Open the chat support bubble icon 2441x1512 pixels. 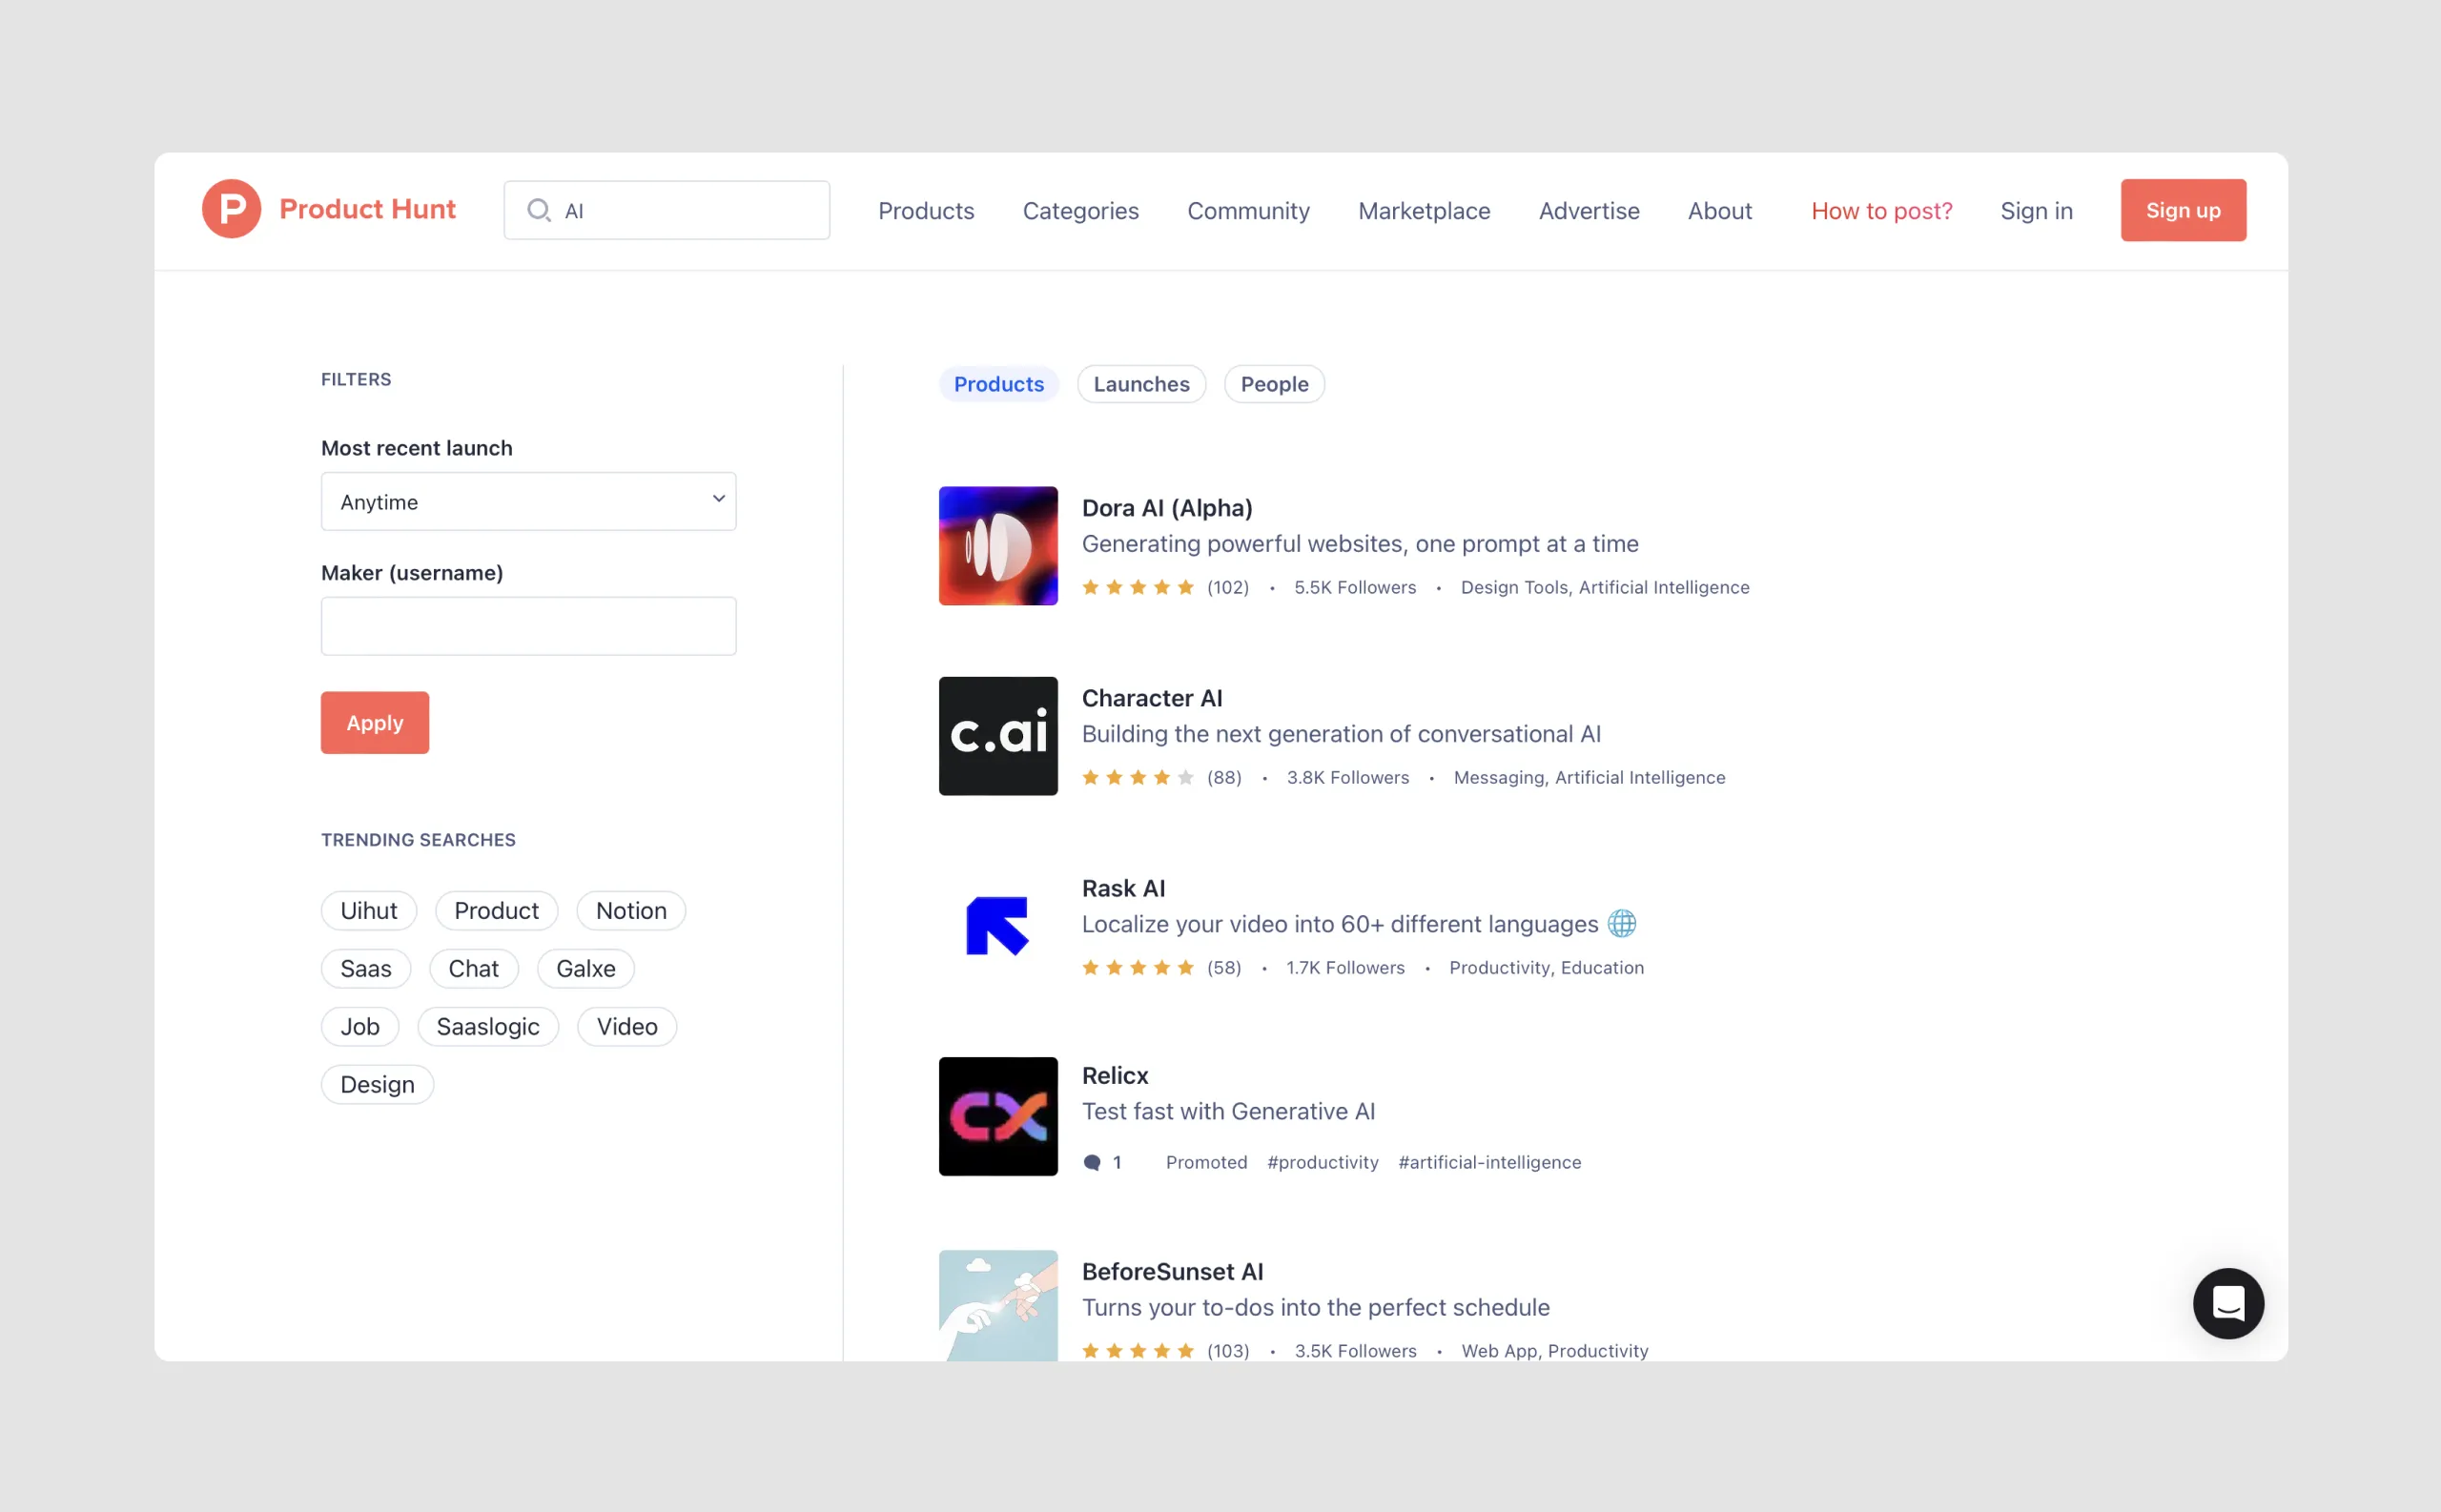click(x=2228, y=1303)
